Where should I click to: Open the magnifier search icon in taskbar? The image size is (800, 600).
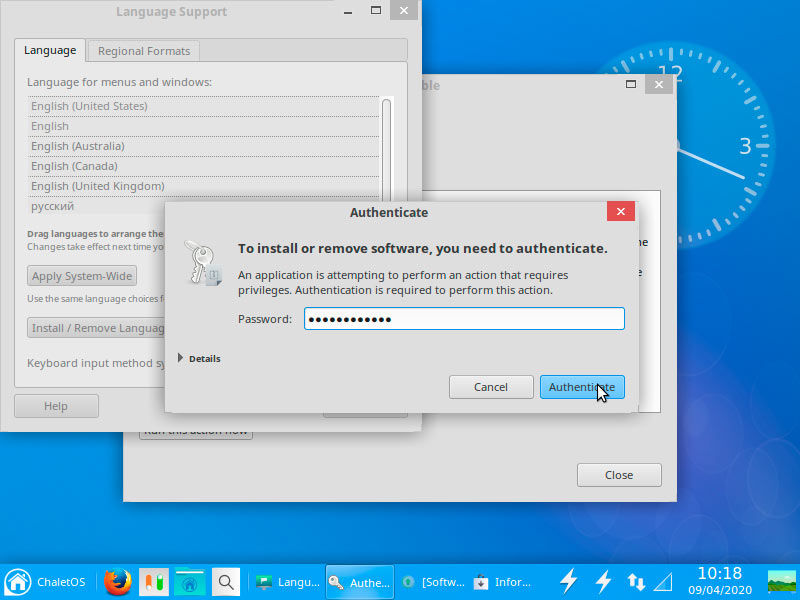226,582
